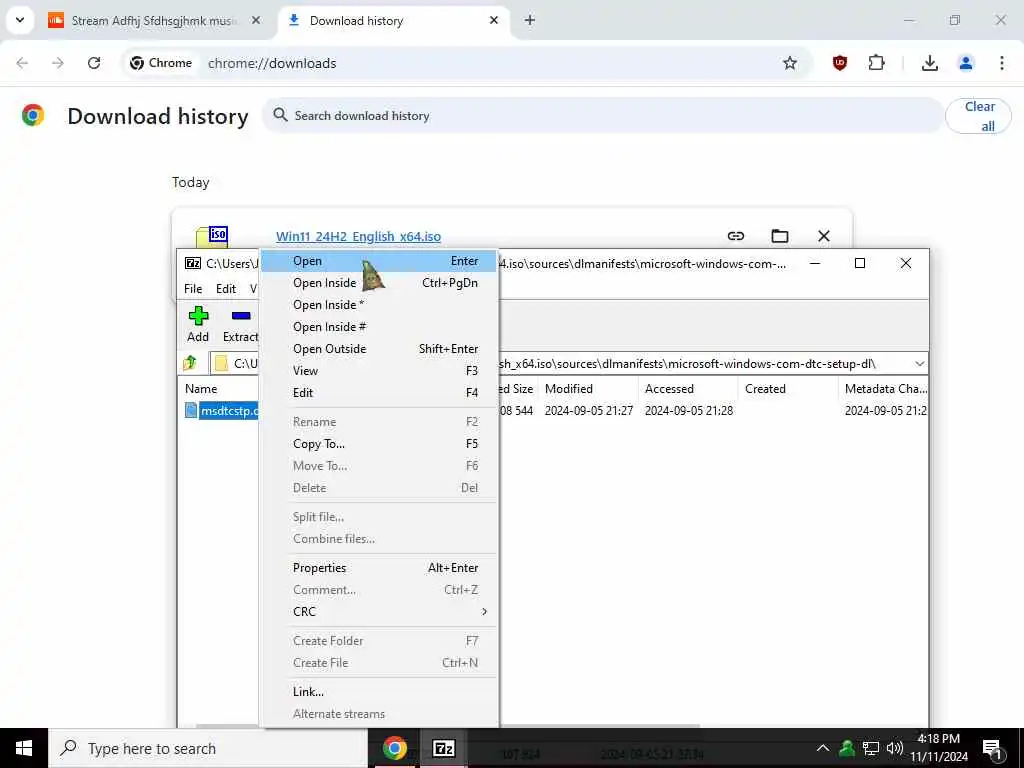Viewport: 1024px width, 768px height.
Task: Minimize the 7-Zip window
Action: click(815, 263)
